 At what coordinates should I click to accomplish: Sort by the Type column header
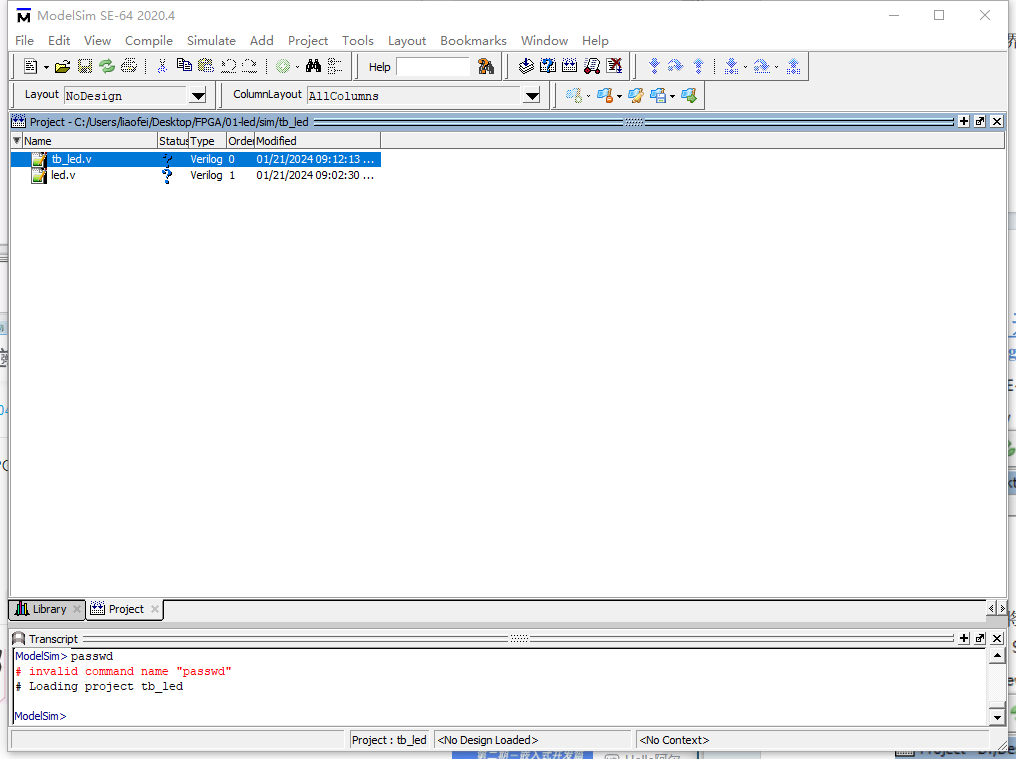207,141
